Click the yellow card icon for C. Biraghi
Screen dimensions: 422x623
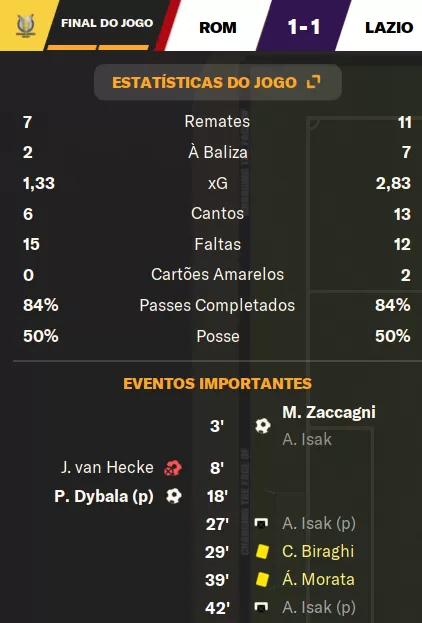pos(262,551)
